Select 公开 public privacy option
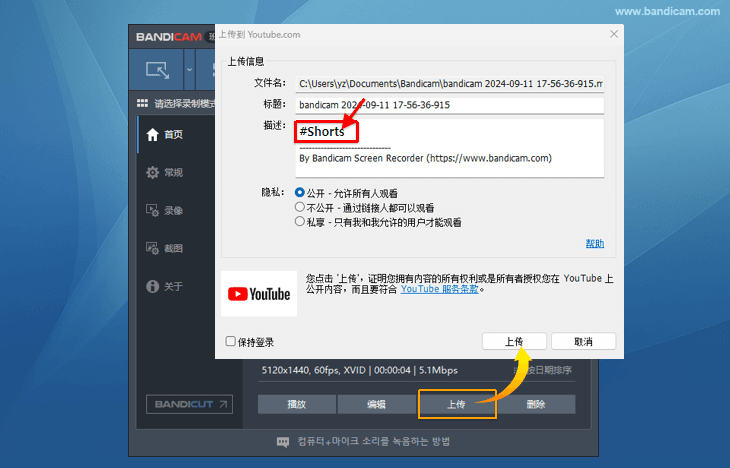The width and height of the screenshot is (730, 468). [300, 193]
